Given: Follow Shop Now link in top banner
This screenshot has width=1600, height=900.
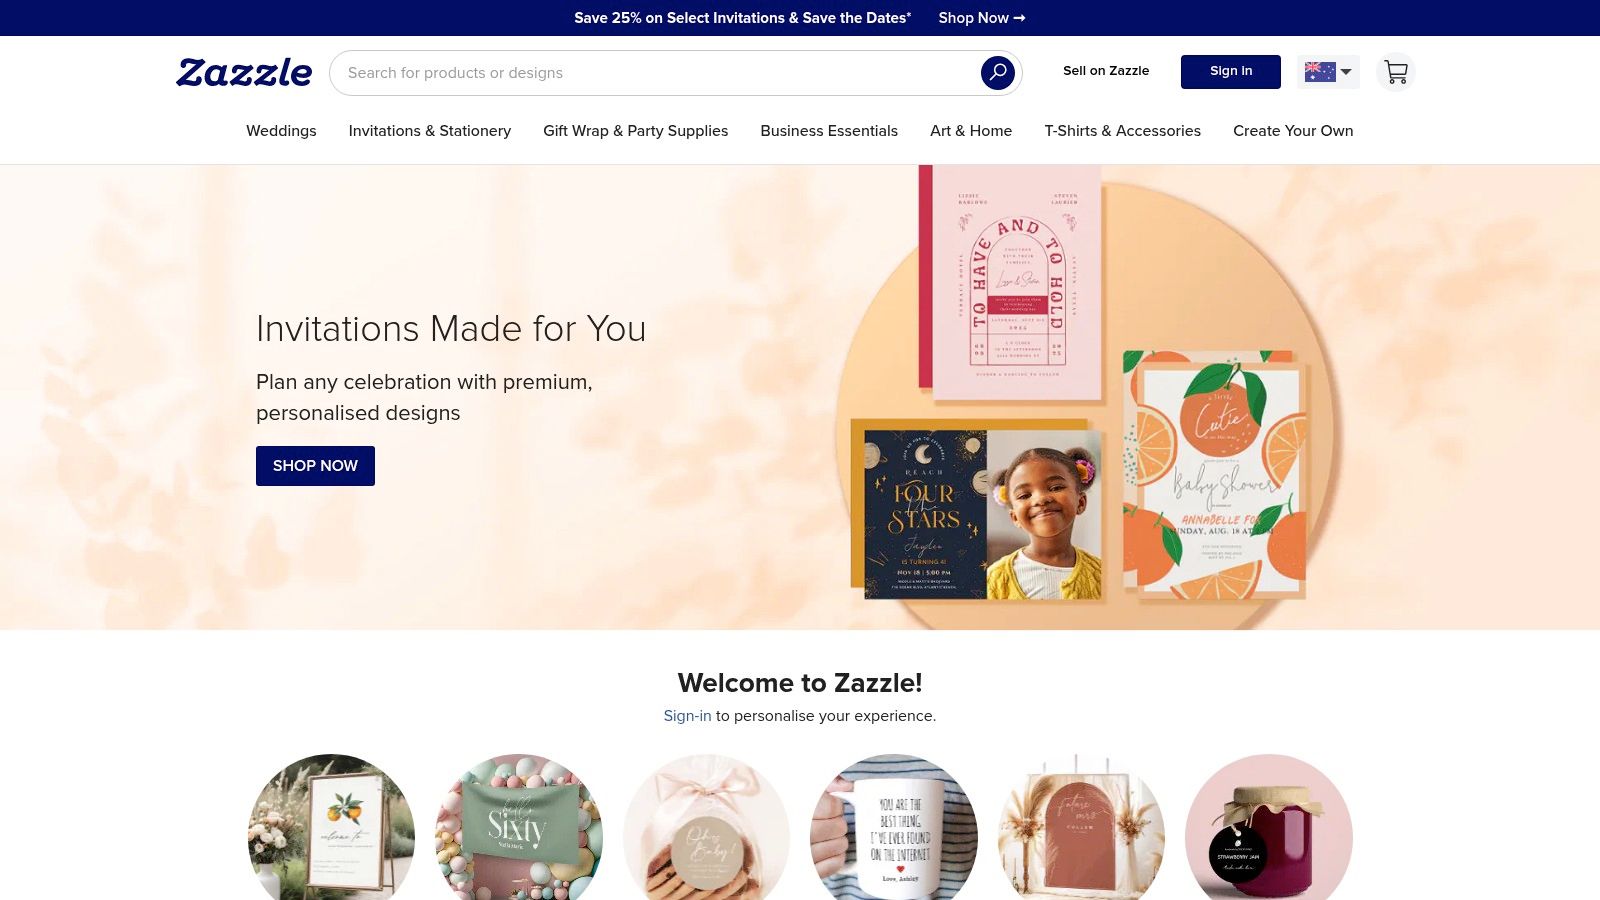Looking at the screenshot, I should click(x=982, y=18).
